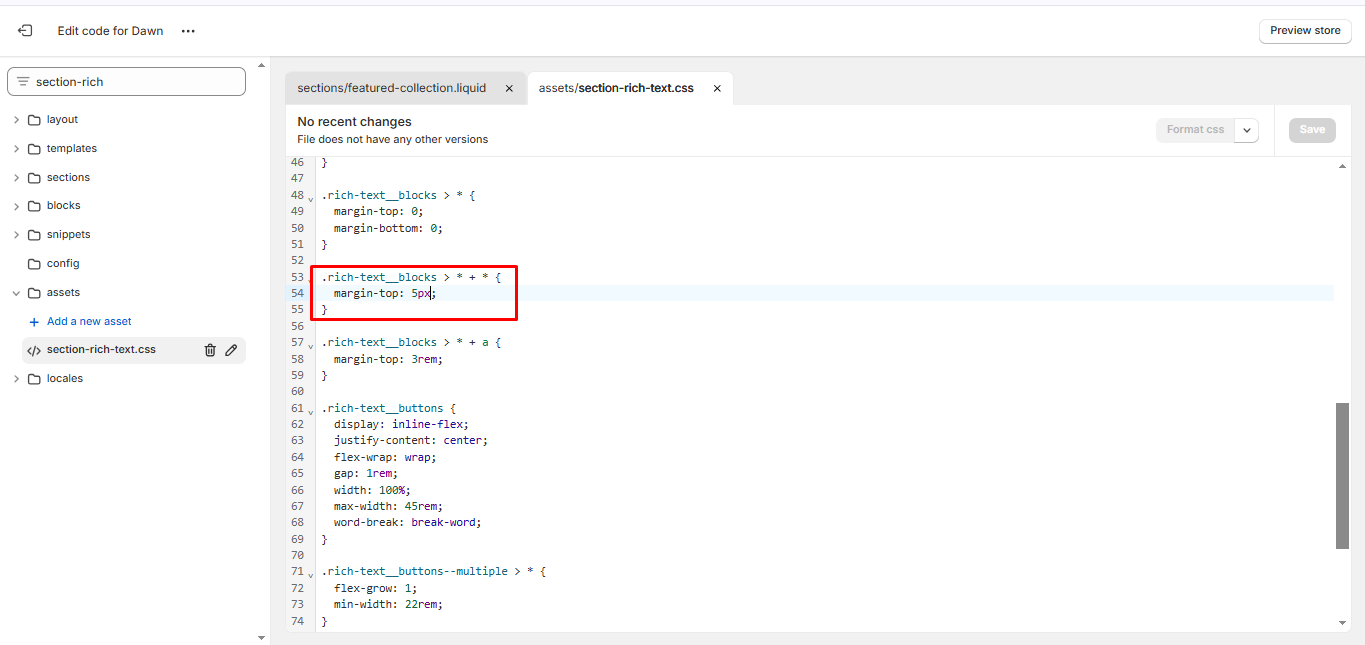Open section-rich-text.css in the file tree
Screen dimensions: 1365x645
point(101,350)
